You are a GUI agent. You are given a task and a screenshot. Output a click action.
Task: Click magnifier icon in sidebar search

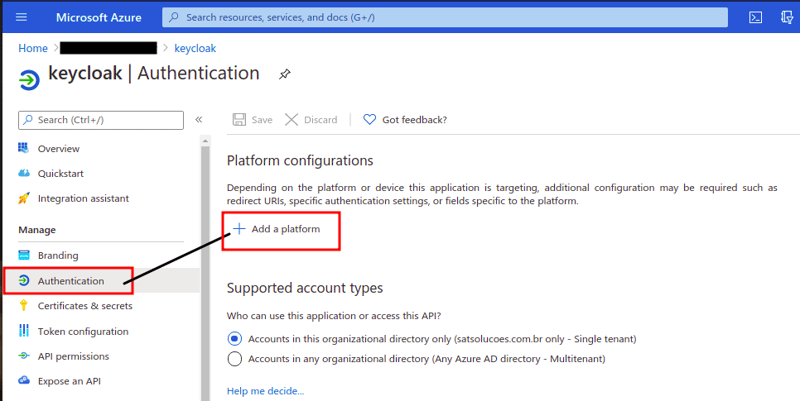click(x=28, y=120)
